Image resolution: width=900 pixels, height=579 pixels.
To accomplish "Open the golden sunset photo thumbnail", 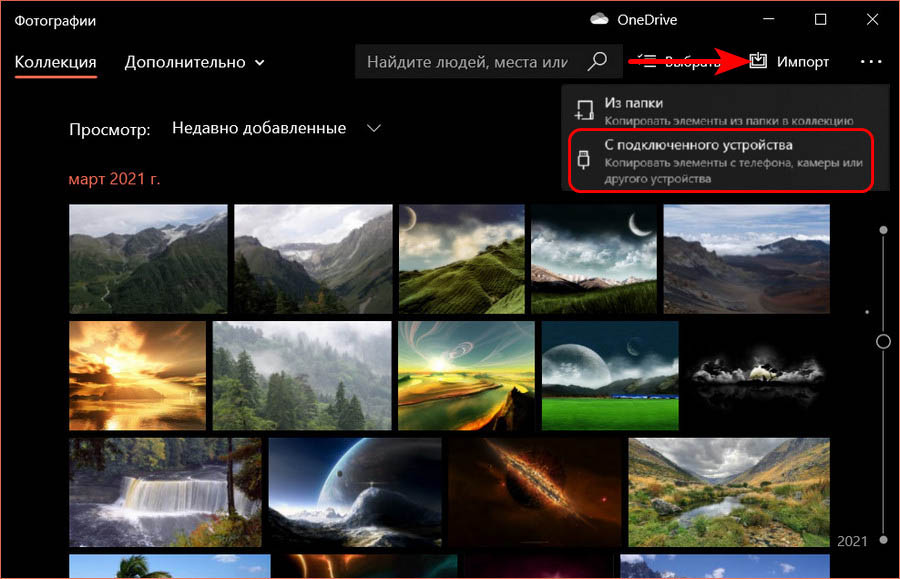I will point(137,375).
